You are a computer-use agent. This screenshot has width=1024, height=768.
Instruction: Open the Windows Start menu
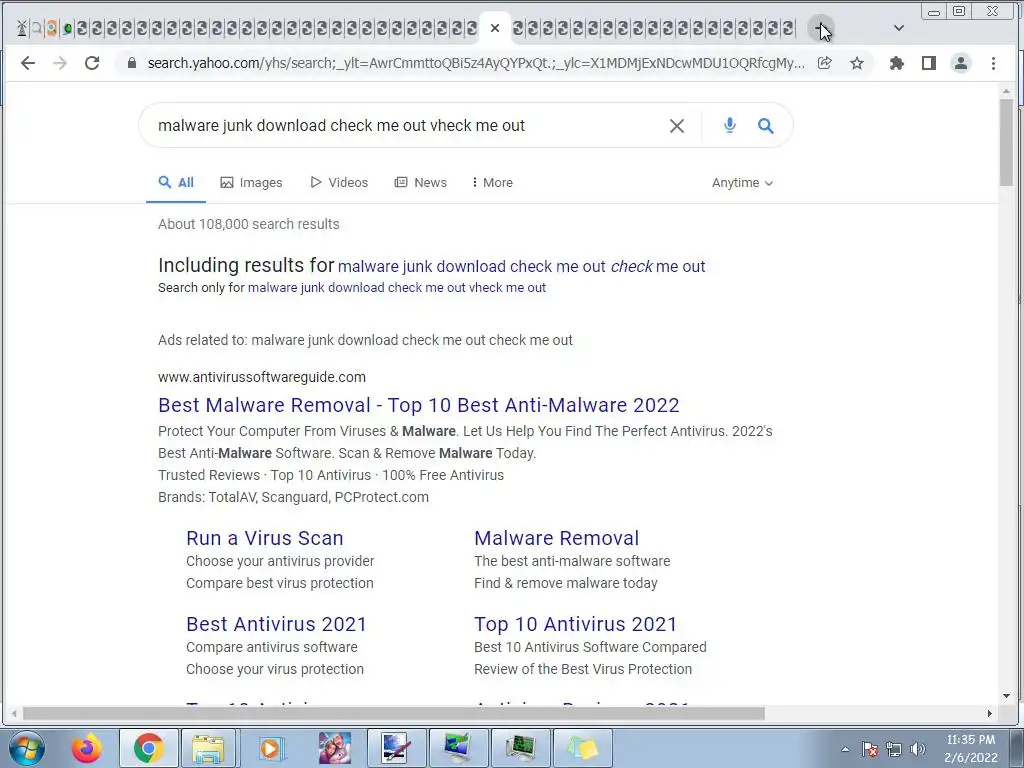pyautogui.click(x=27, y=748)
